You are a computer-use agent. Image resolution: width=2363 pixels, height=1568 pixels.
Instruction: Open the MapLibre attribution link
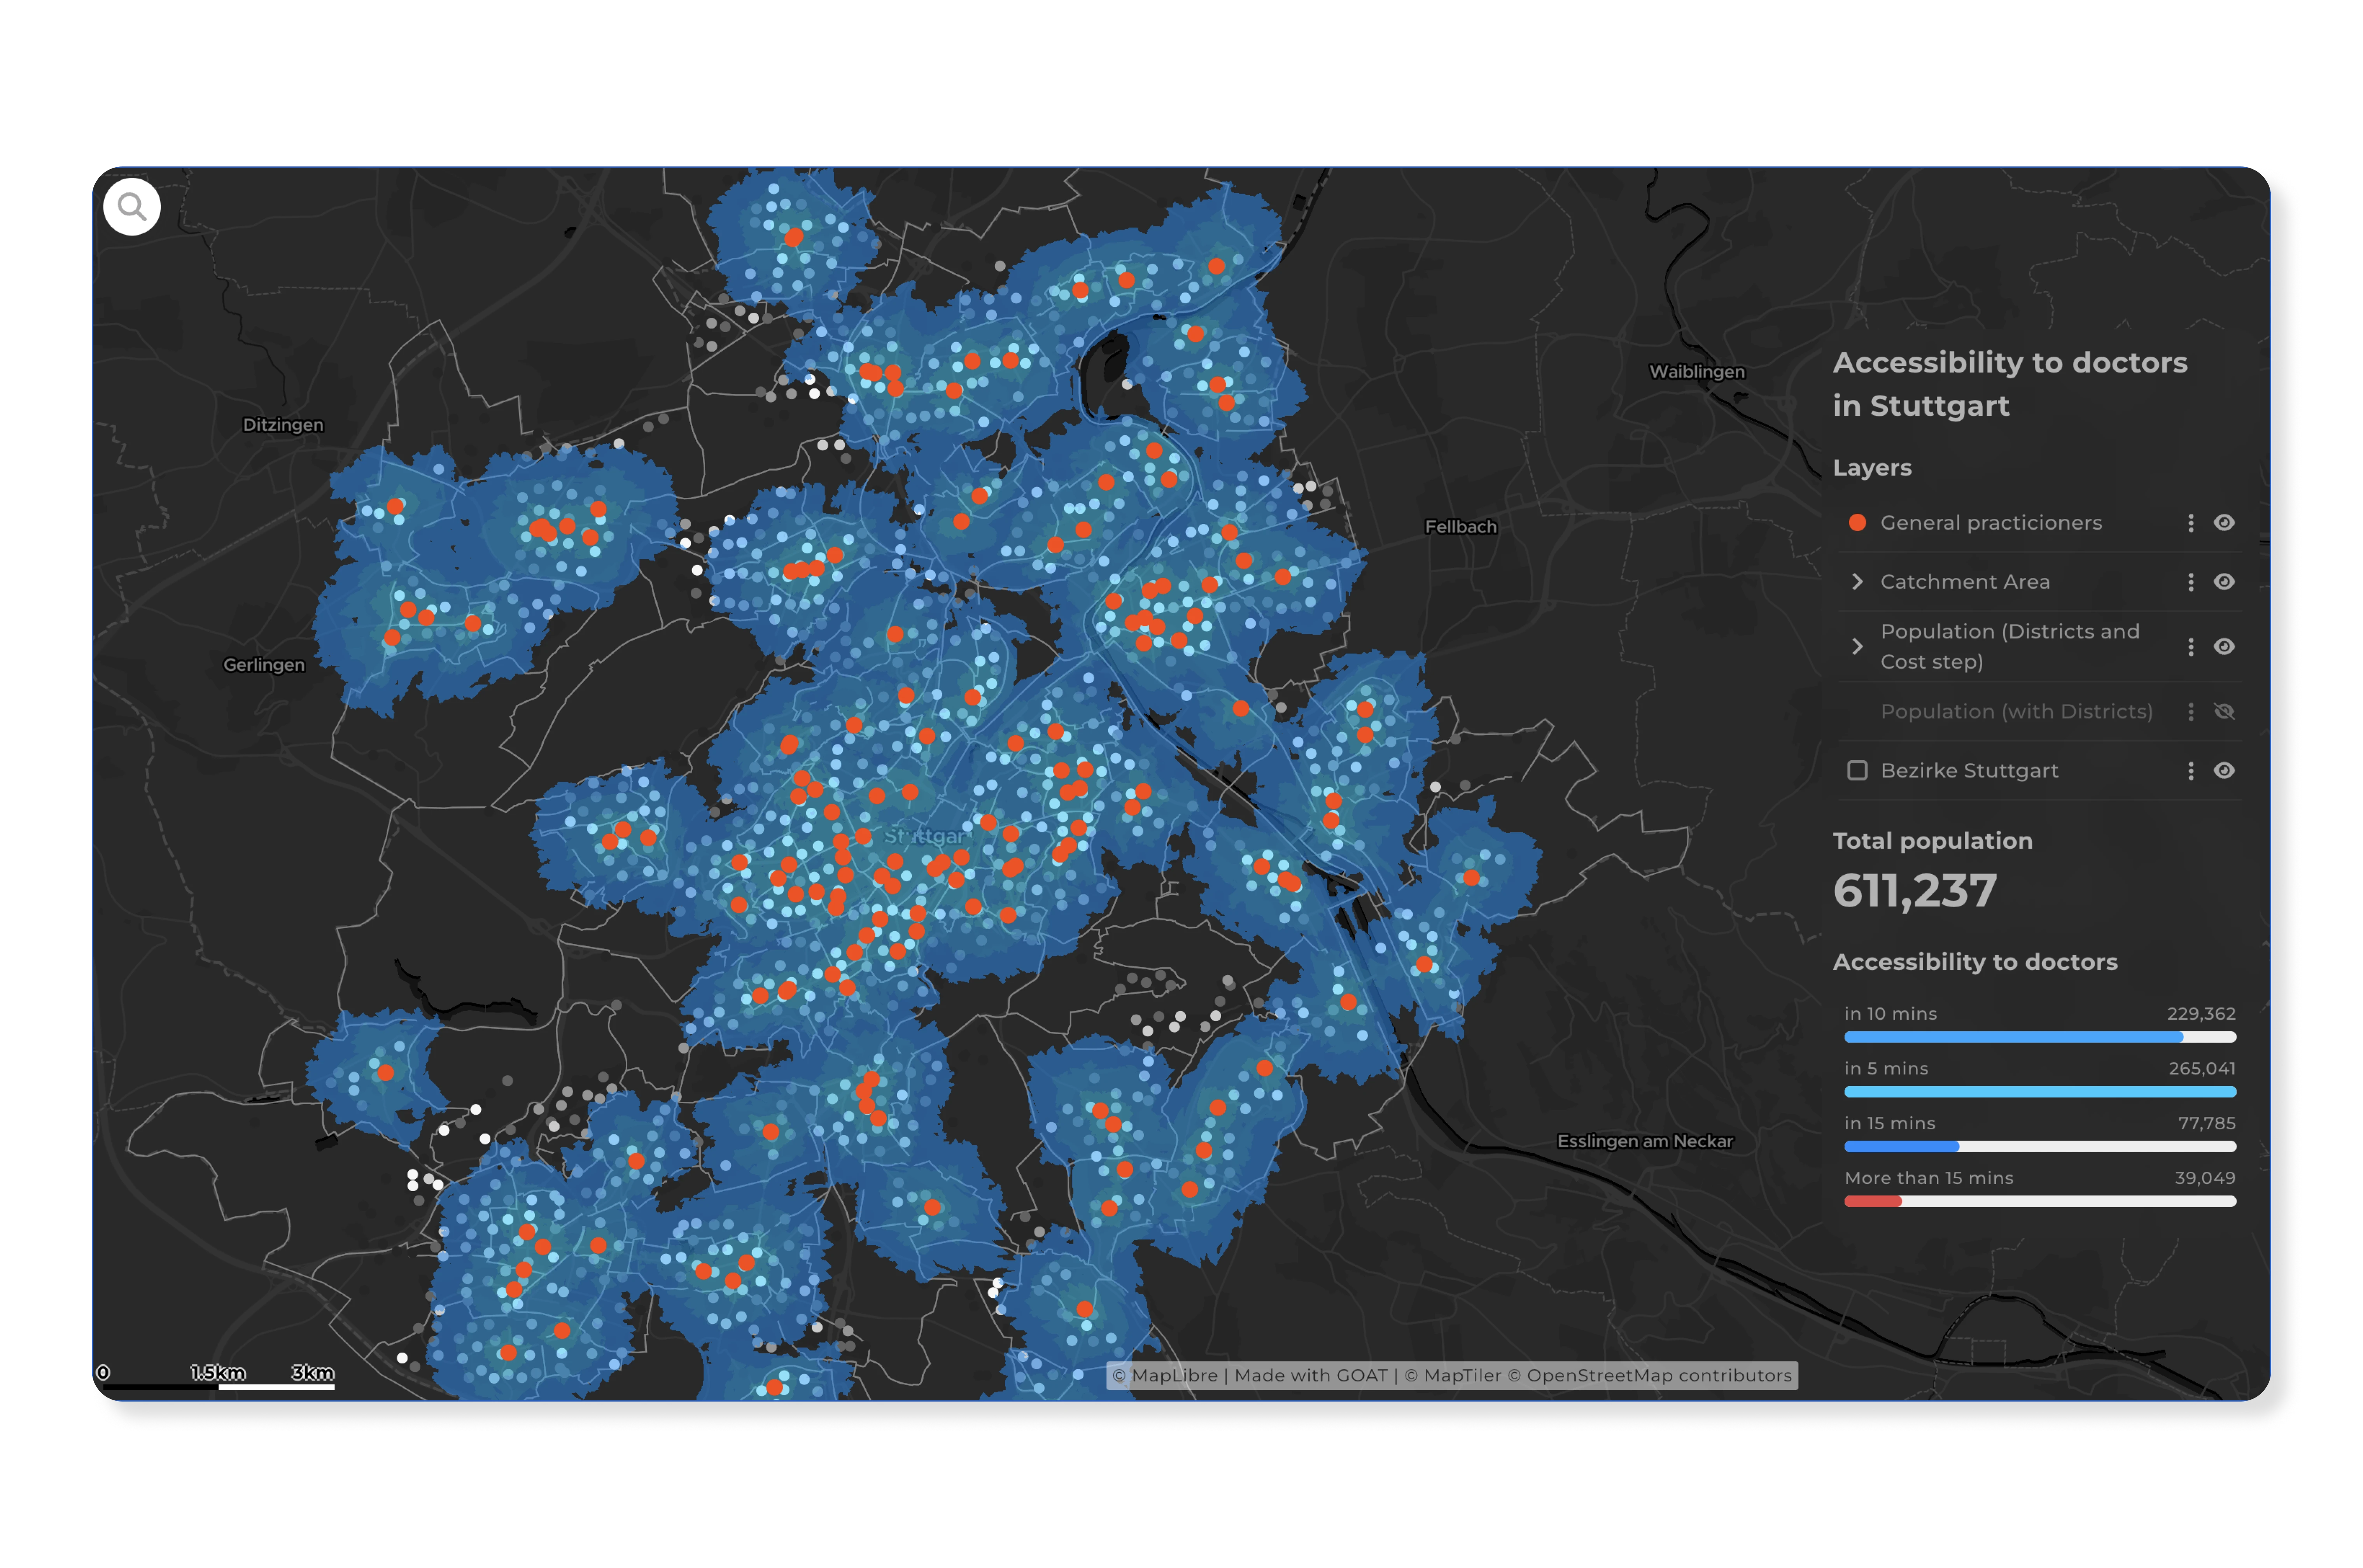pos(1165,1376)
